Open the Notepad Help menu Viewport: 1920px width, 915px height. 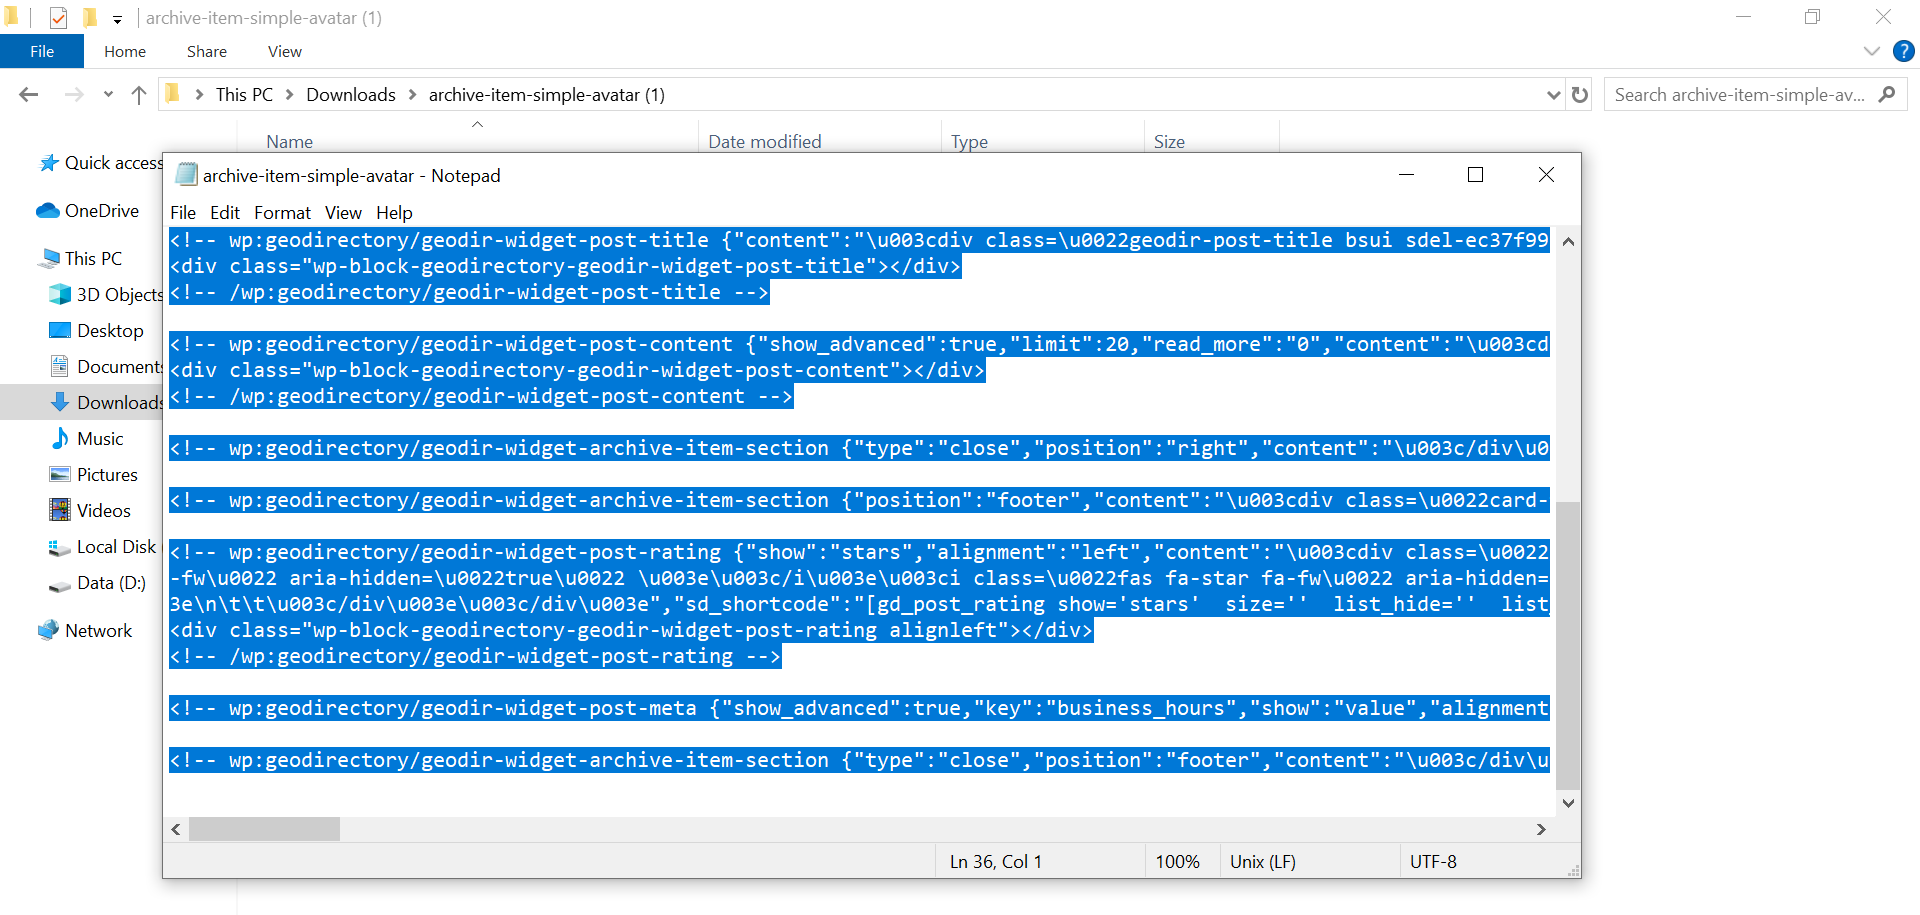point(394,213)
